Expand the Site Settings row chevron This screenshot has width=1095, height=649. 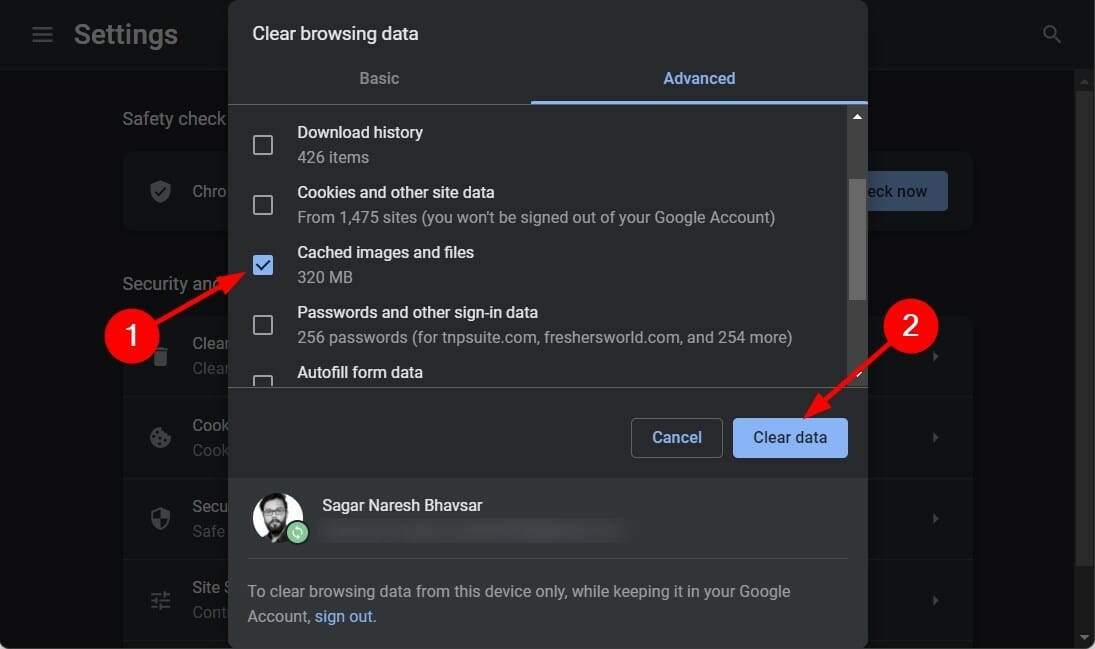click(x=935, y=600)
